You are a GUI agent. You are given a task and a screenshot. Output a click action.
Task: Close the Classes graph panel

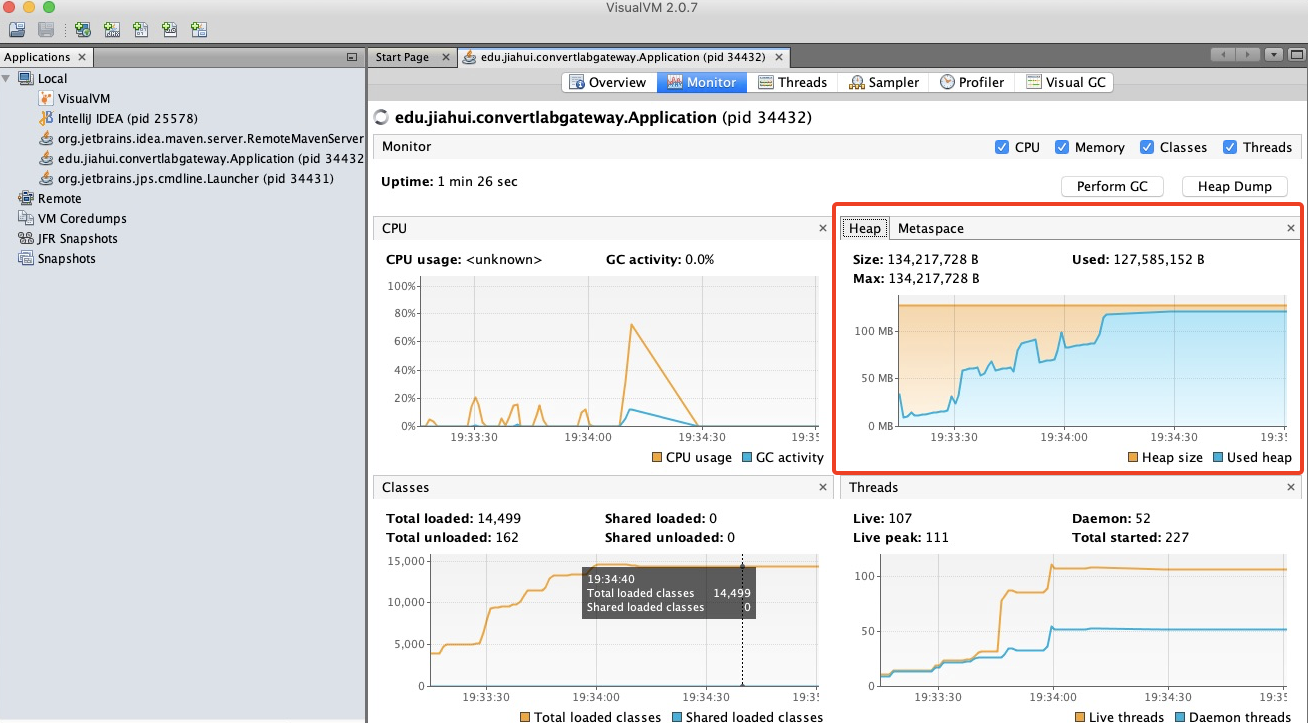(x=822, y=488)
